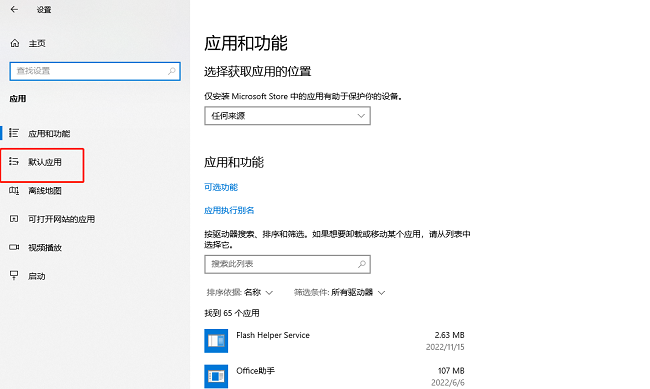The width and height of the screenshot is (650, 389).
Task: Click the Flash Helper Service app icon
Action: 216,341
